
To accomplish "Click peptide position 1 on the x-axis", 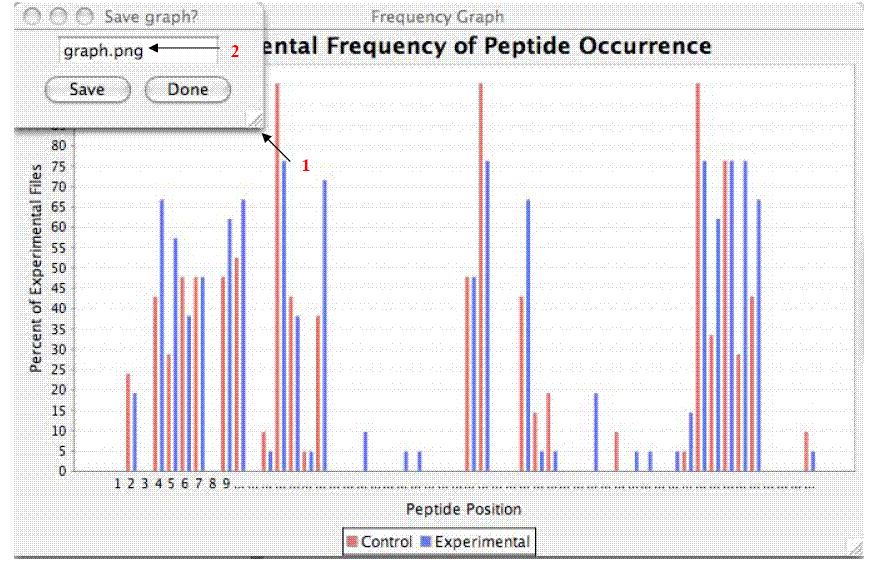I will [x=117, y=484].
